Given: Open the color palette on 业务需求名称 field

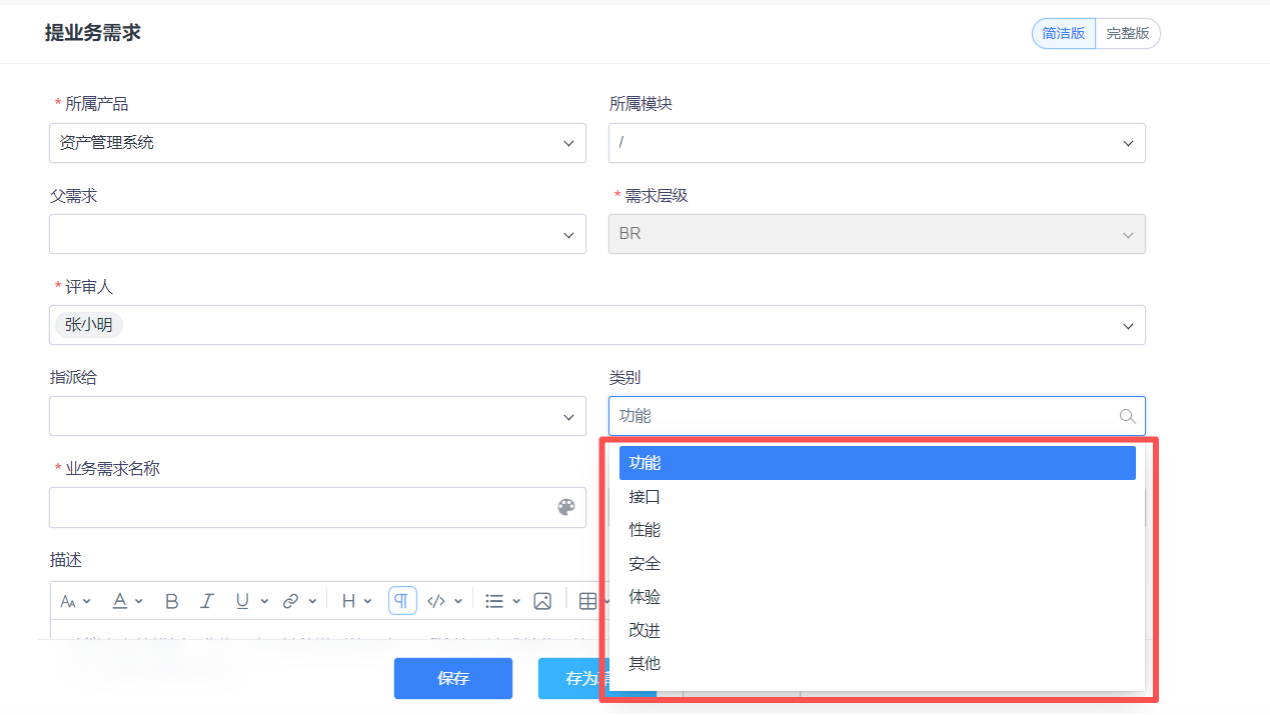Looking at the screenshot, I should pos(566,507).
